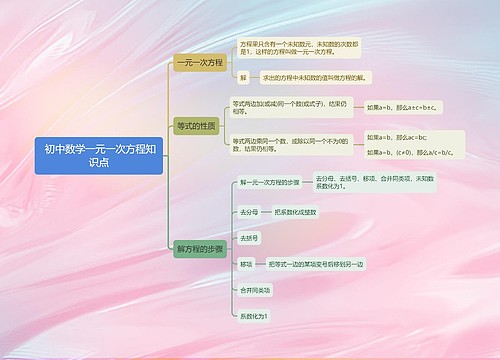
Task: Click the formula 如果a=b，那么a±c=b±c
Action: tap(403, 107)
